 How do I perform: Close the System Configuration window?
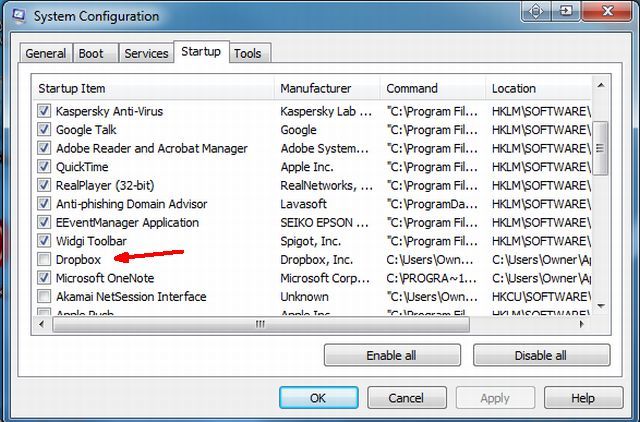pyautogui.click(x=608, y=10)
